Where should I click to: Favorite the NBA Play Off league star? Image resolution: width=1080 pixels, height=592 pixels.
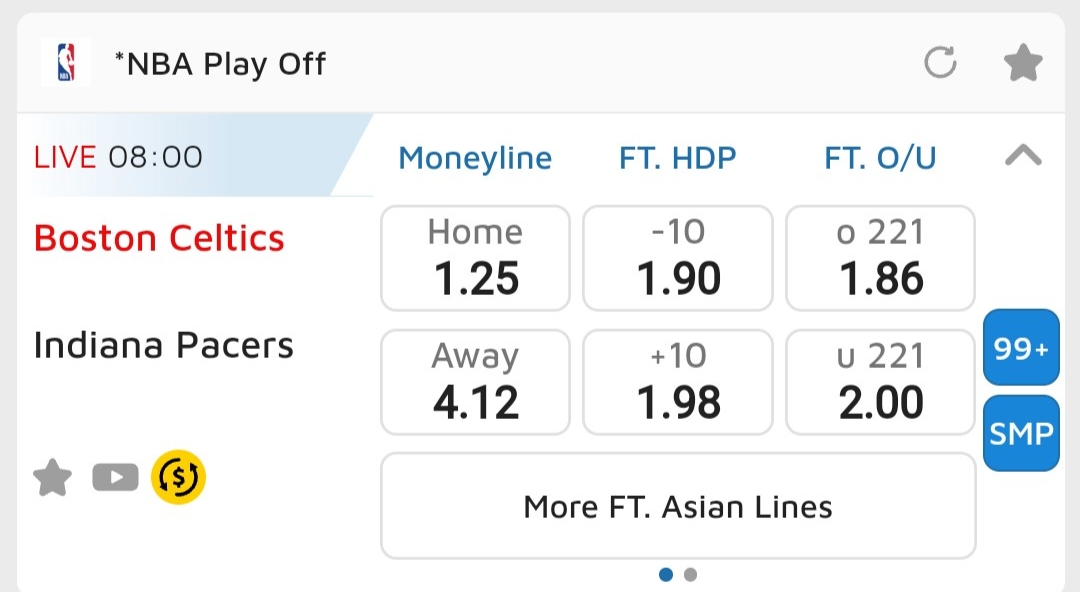[x=1022, y=64]
